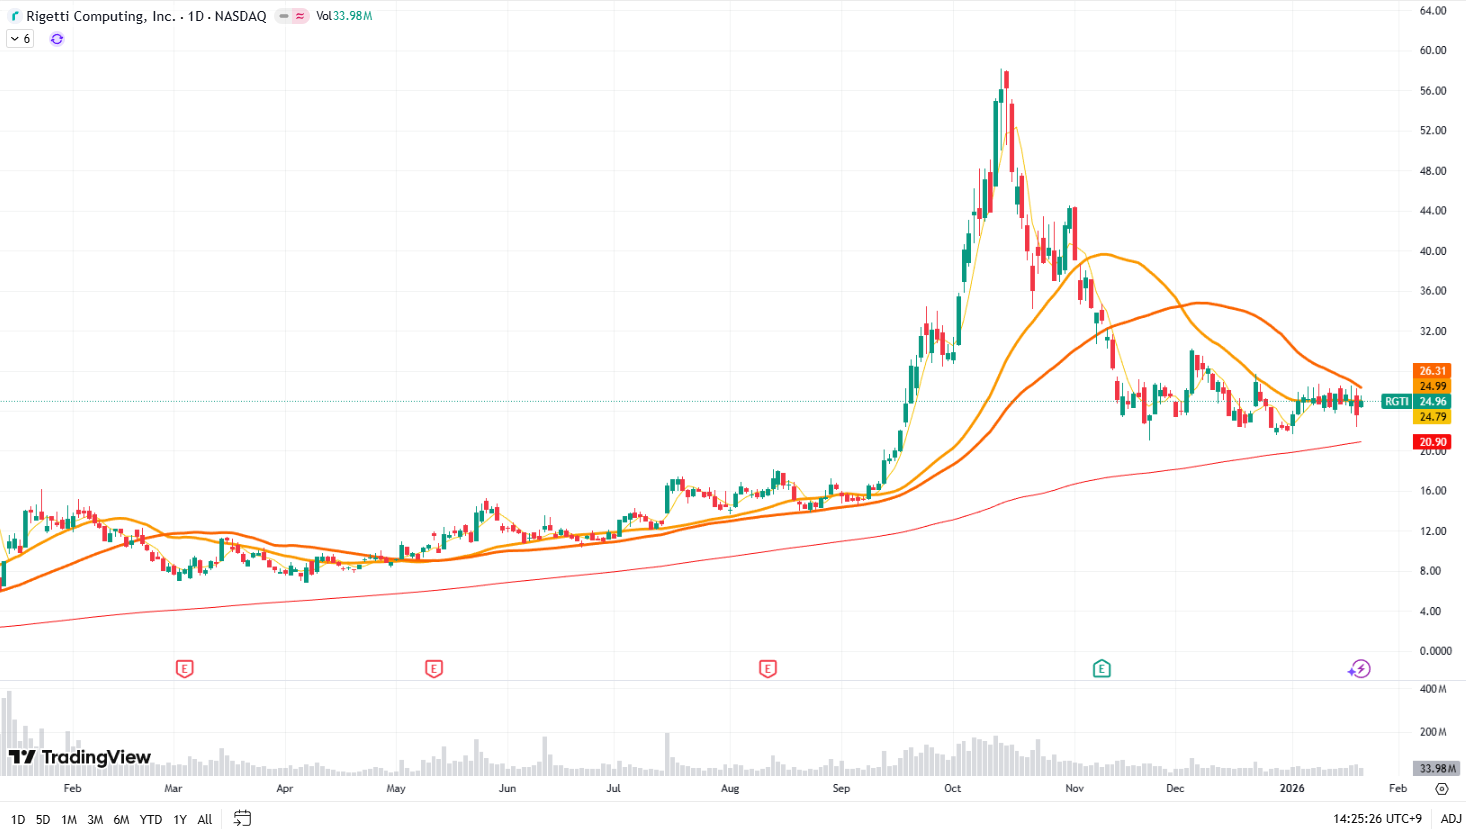Click the 40.00 price axis value
The image size is (1466, 829).
pos(1433,251)
